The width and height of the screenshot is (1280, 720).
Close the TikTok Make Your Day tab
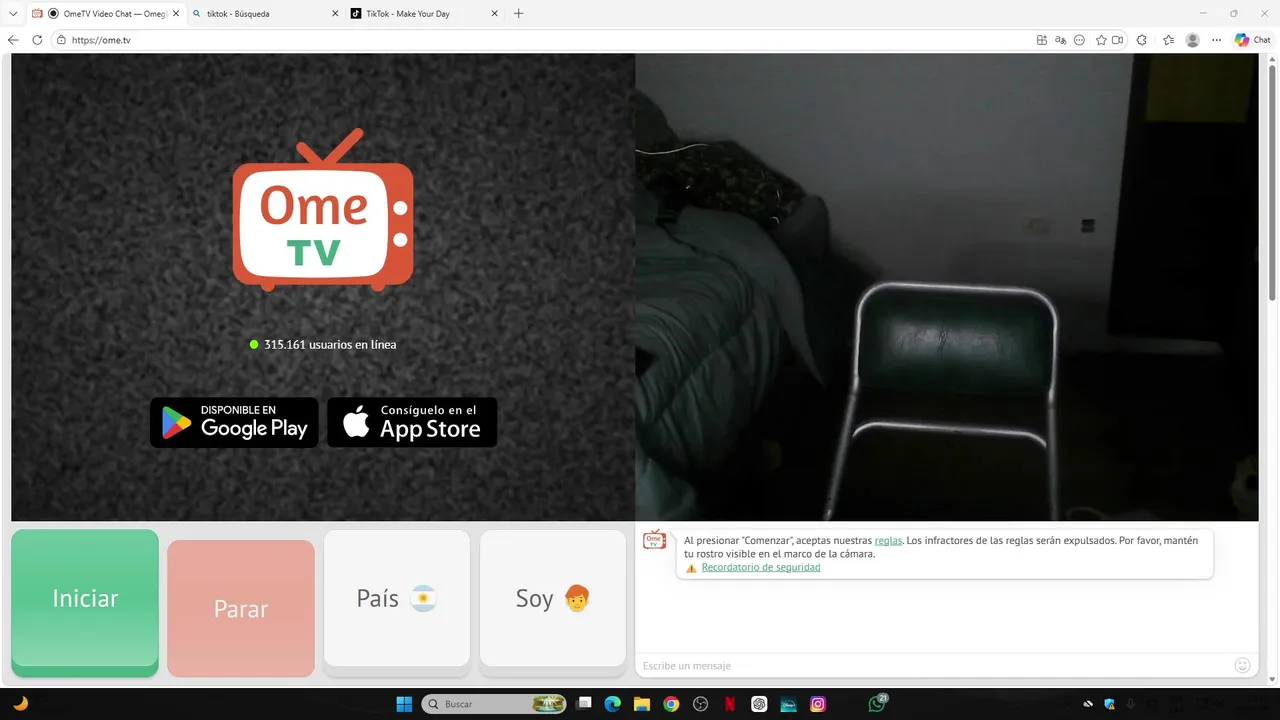(495, 14)
